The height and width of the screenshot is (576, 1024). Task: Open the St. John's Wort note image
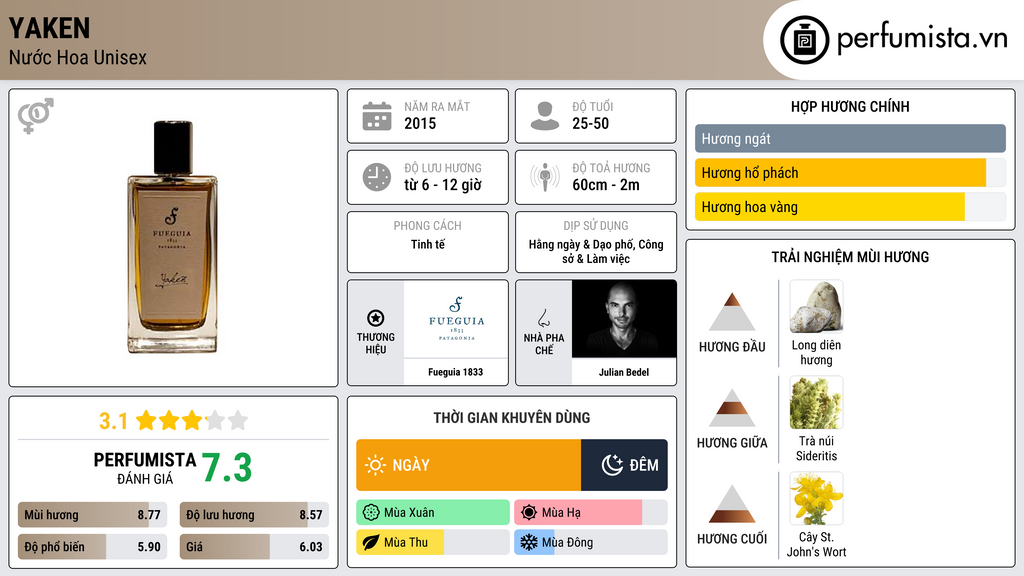[816, 499]
